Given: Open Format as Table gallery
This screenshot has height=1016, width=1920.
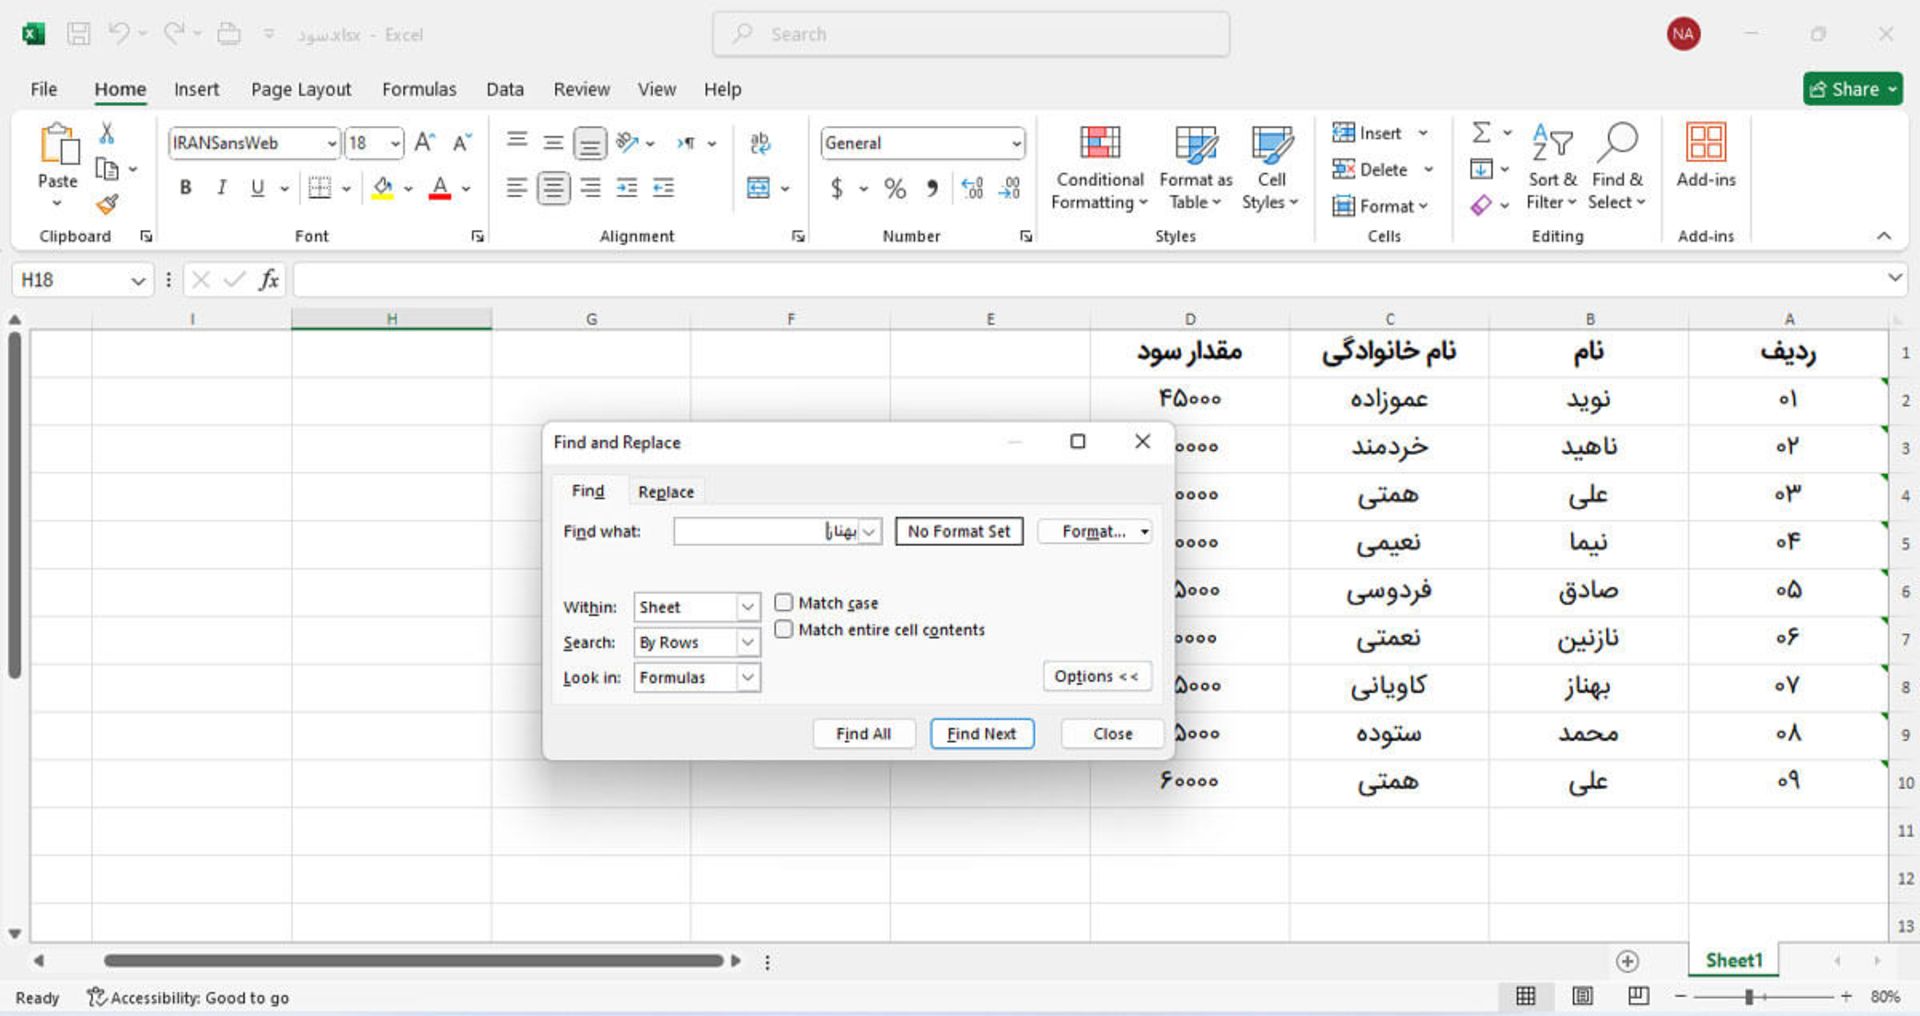Looking at the screenshot, I should (x=1195, y=168).
